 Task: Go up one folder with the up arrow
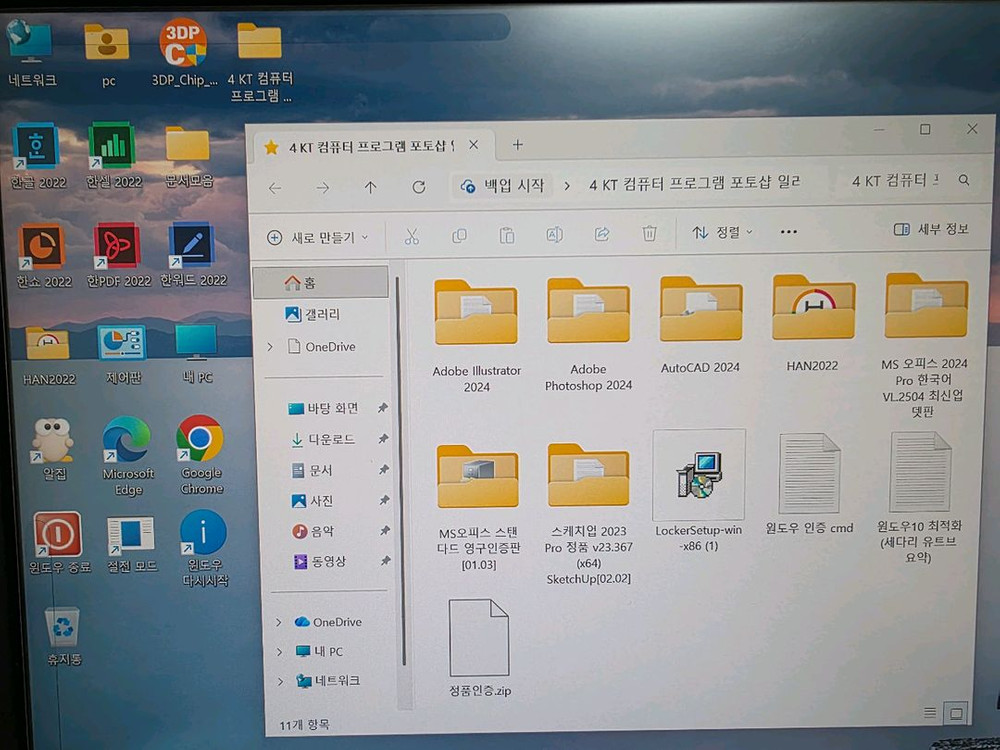(369, 186)
